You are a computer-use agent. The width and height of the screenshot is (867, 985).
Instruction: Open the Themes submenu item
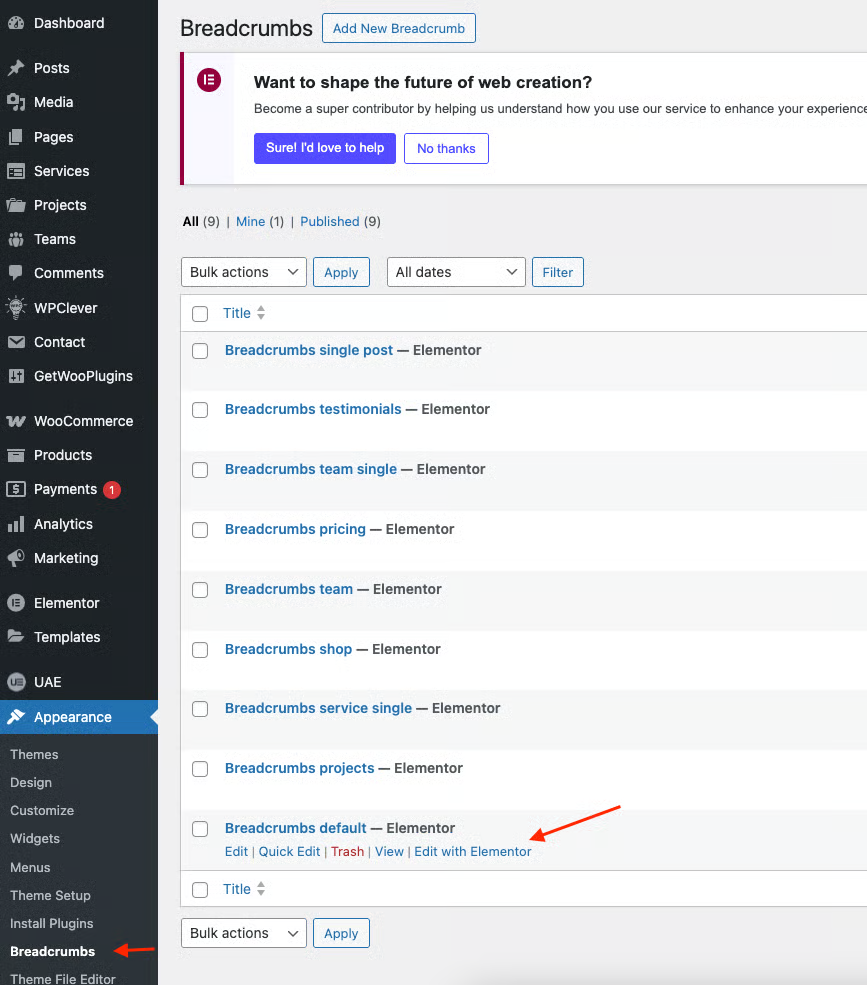[x=34, y=754]
